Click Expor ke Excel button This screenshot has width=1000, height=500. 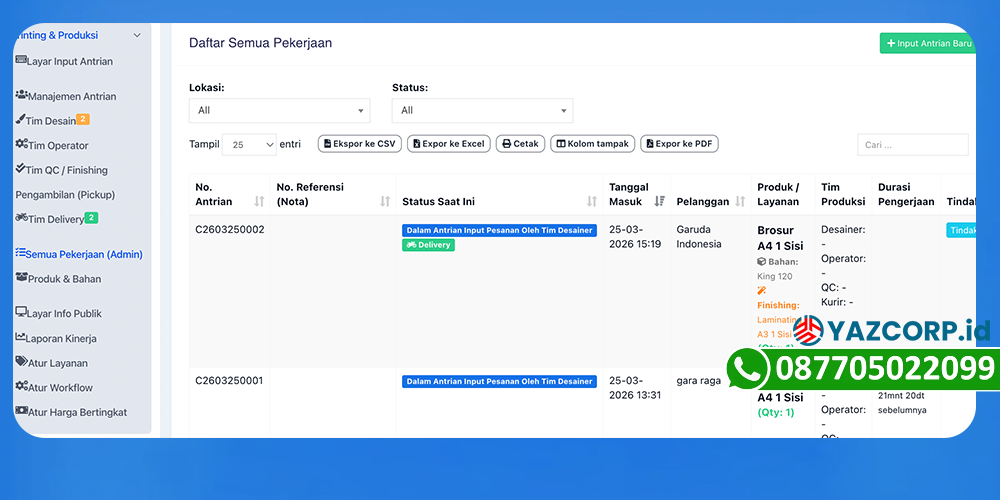[449, 144]
